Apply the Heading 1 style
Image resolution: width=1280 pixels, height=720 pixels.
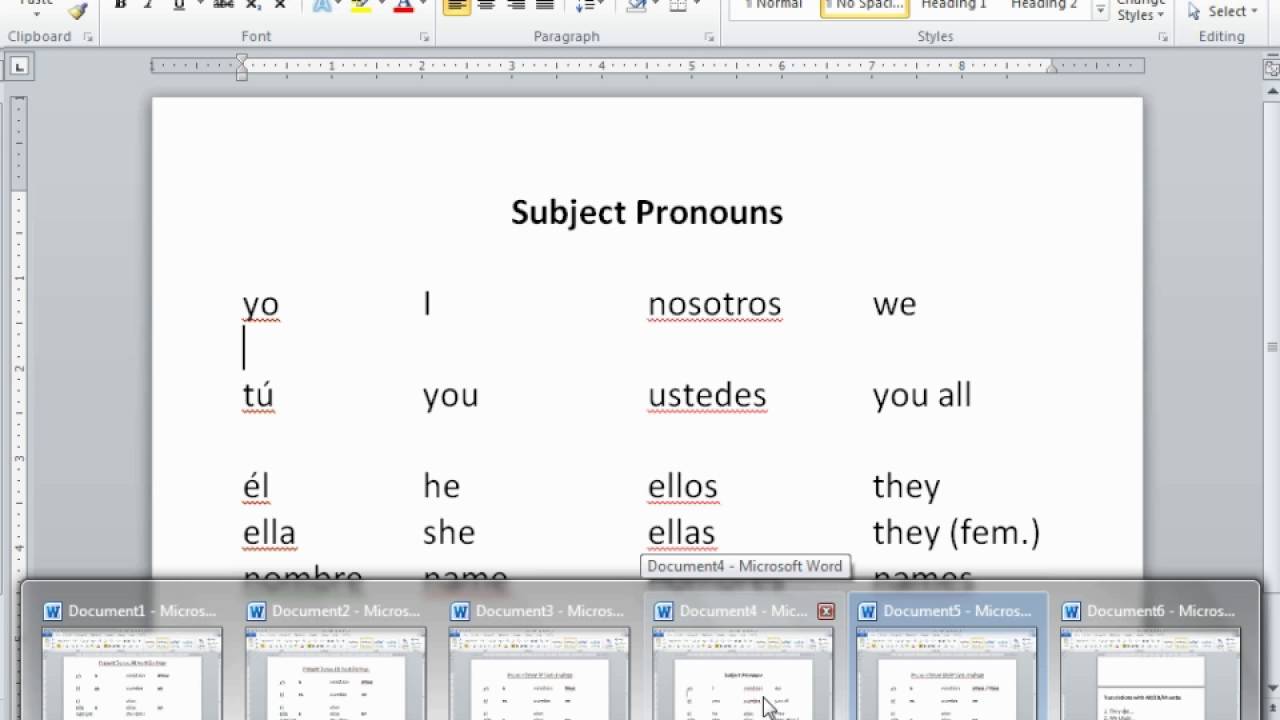[953, 8]
